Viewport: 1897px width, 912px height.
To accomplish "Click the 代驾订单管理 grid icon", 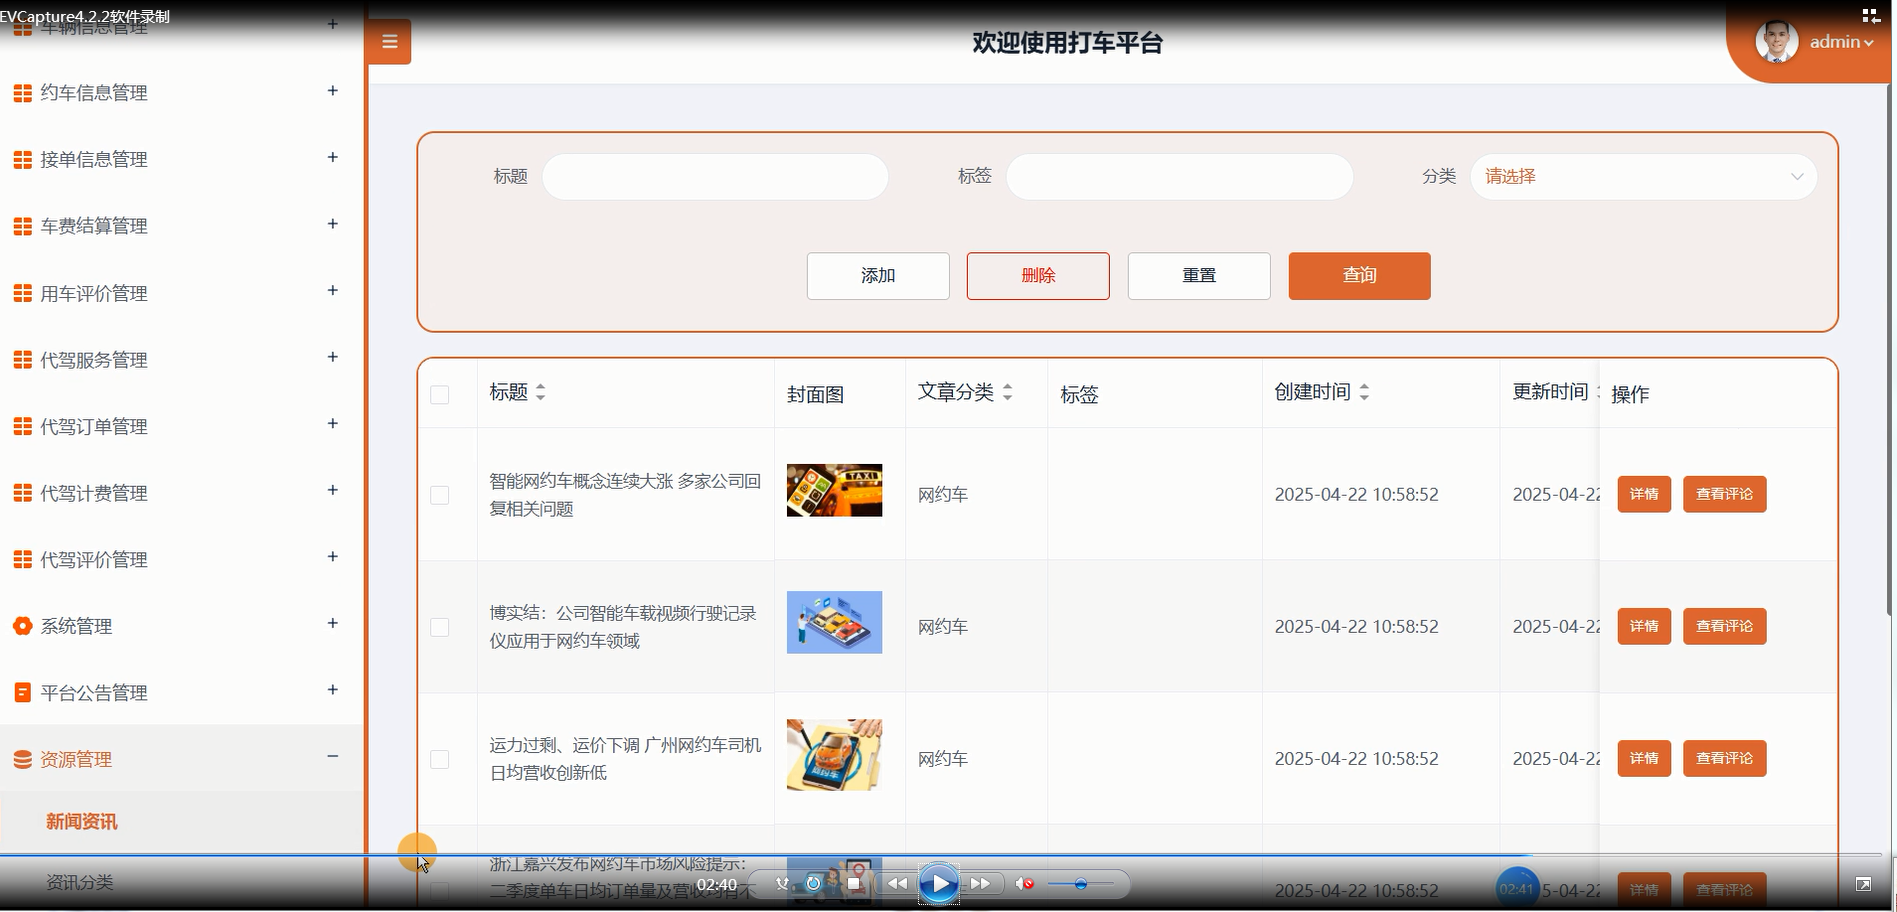I will [x=22, y=427].
